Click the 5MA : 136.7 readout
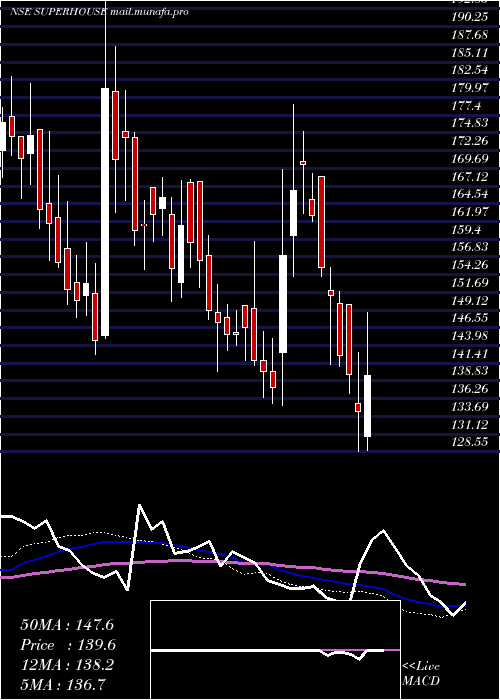Image resolution: width=500 pixels, height=700 pixels. pos(63,685)
